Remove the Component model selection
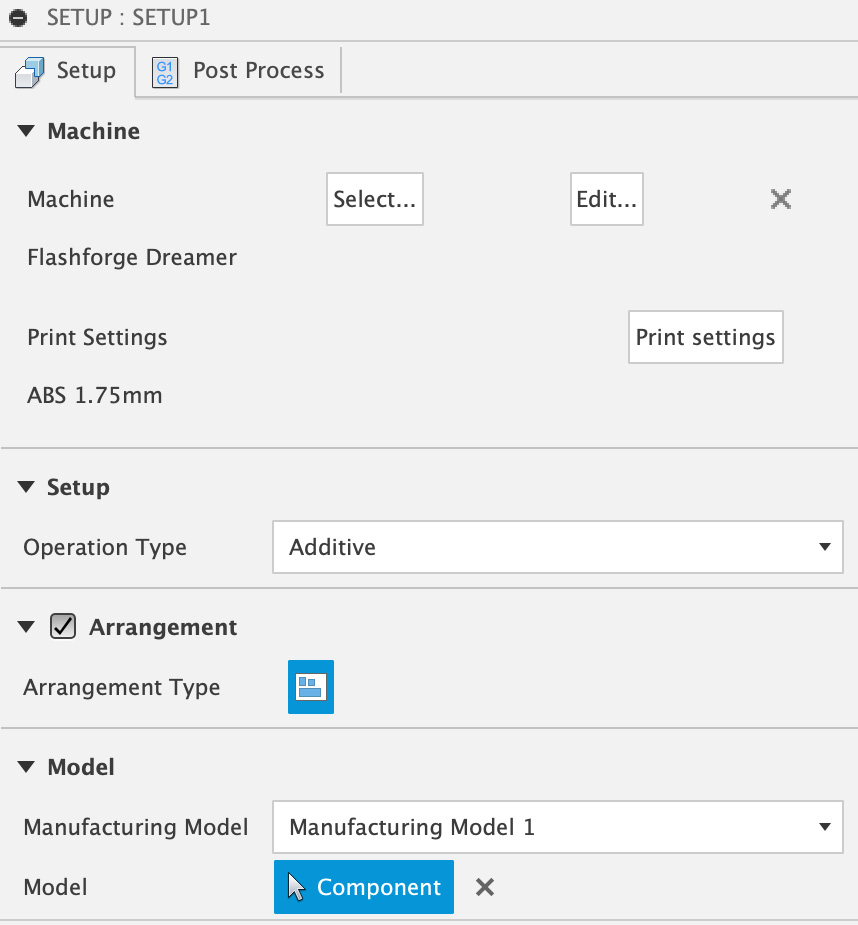858x925 pixels. coord(485,887)
